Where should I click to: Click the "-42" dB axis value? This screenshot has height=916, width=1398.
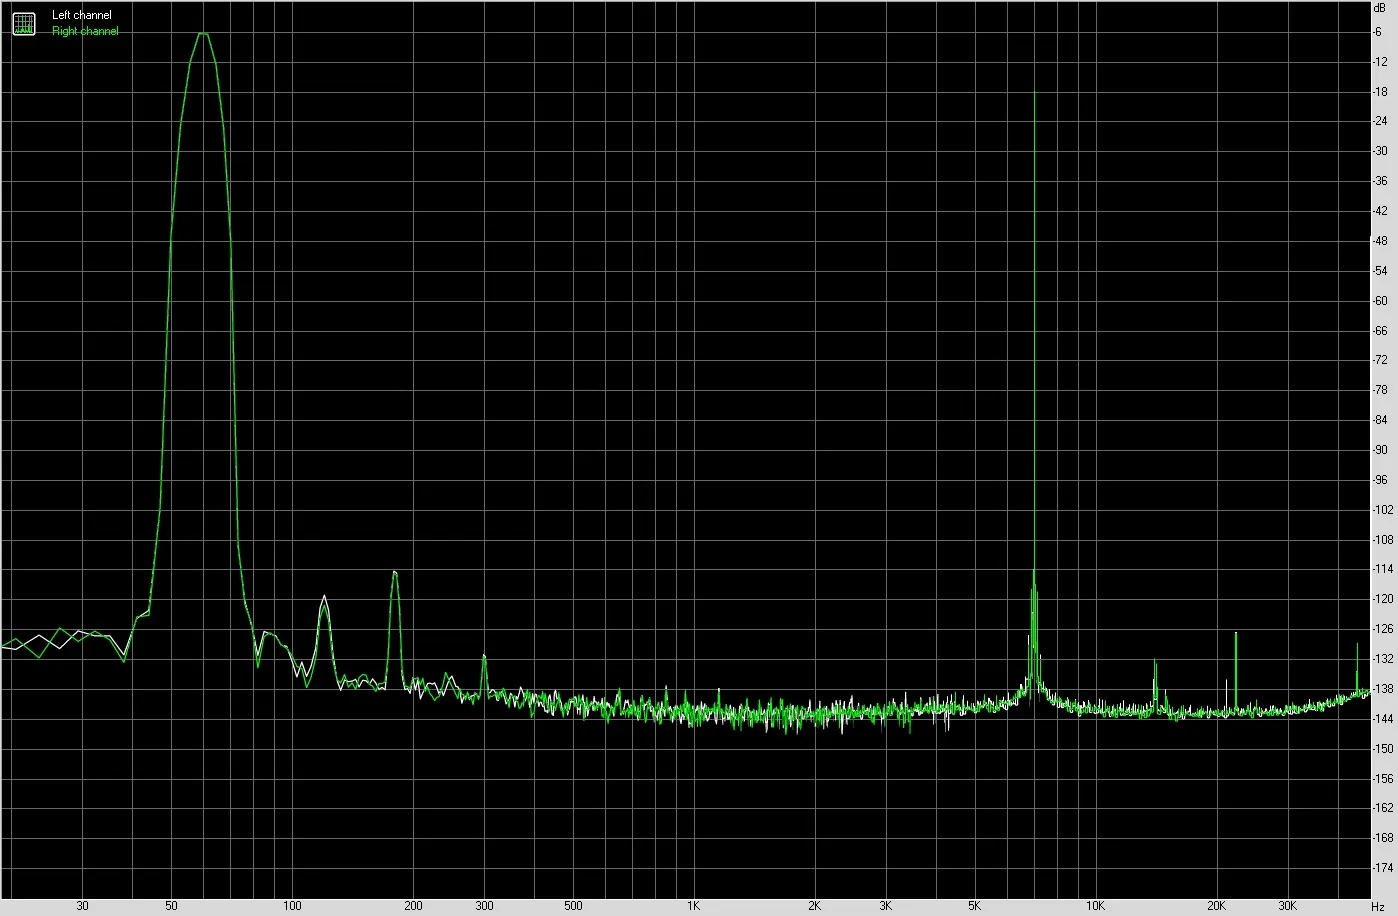click(1381, 211)
